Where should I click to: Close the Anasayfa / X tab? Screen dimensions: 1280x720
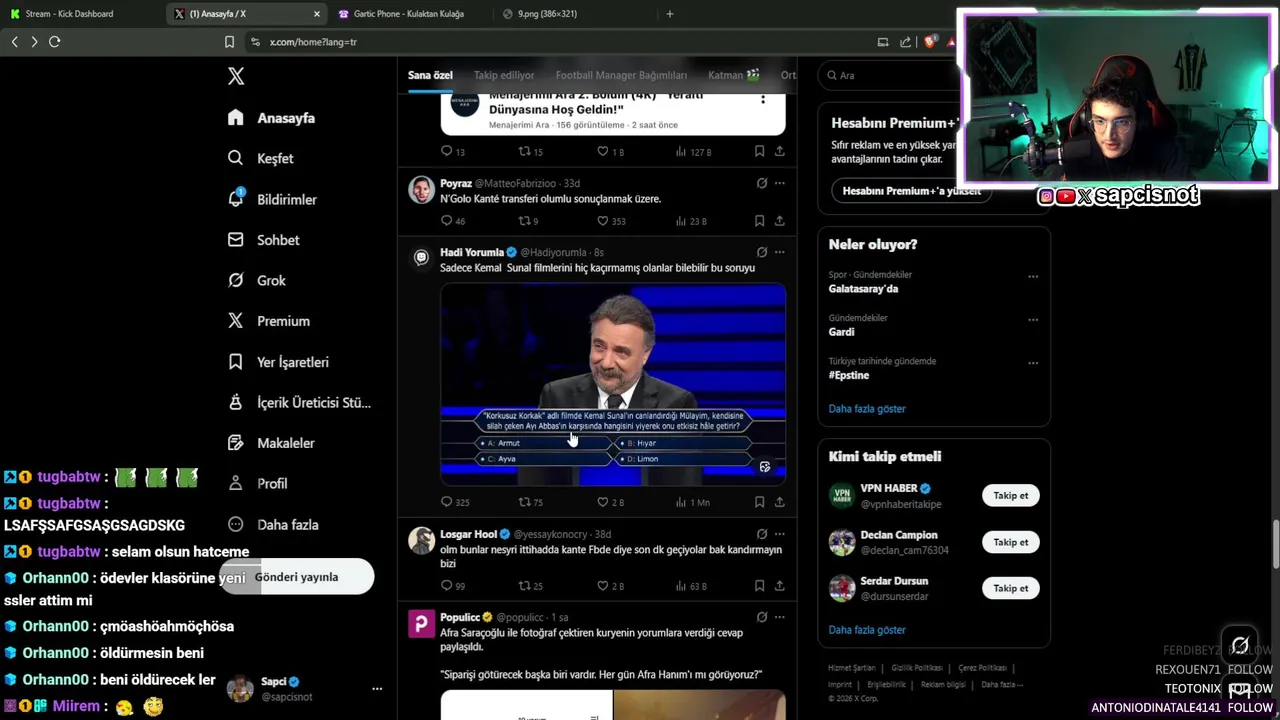coord(317,14)
